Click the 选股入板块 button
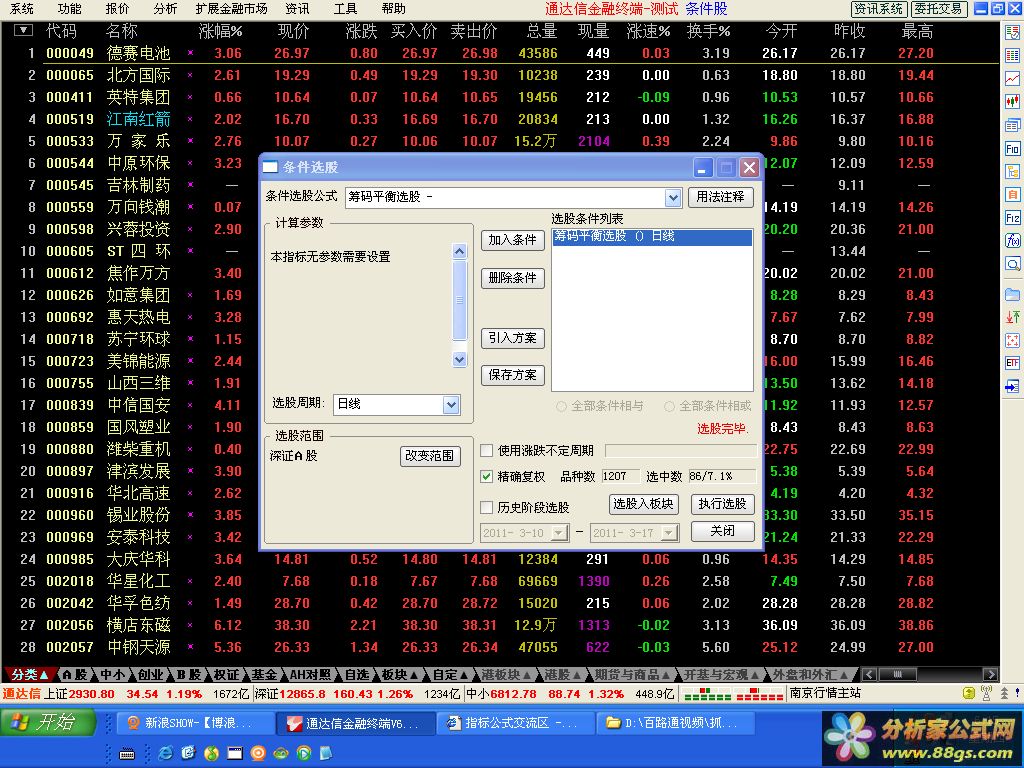 [643, 504]
